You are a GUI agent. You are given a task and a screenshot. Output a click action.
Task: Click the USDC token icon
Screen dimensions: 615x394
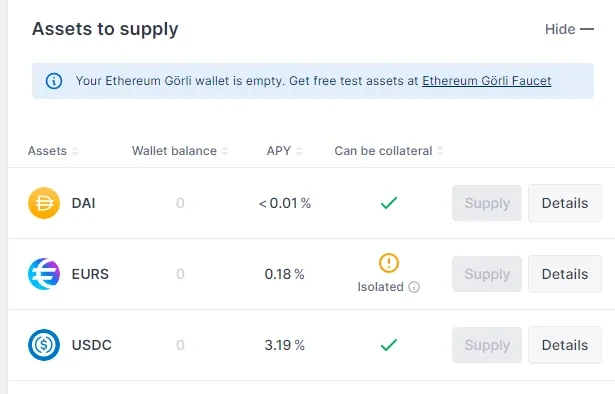(x=44, y=345)
